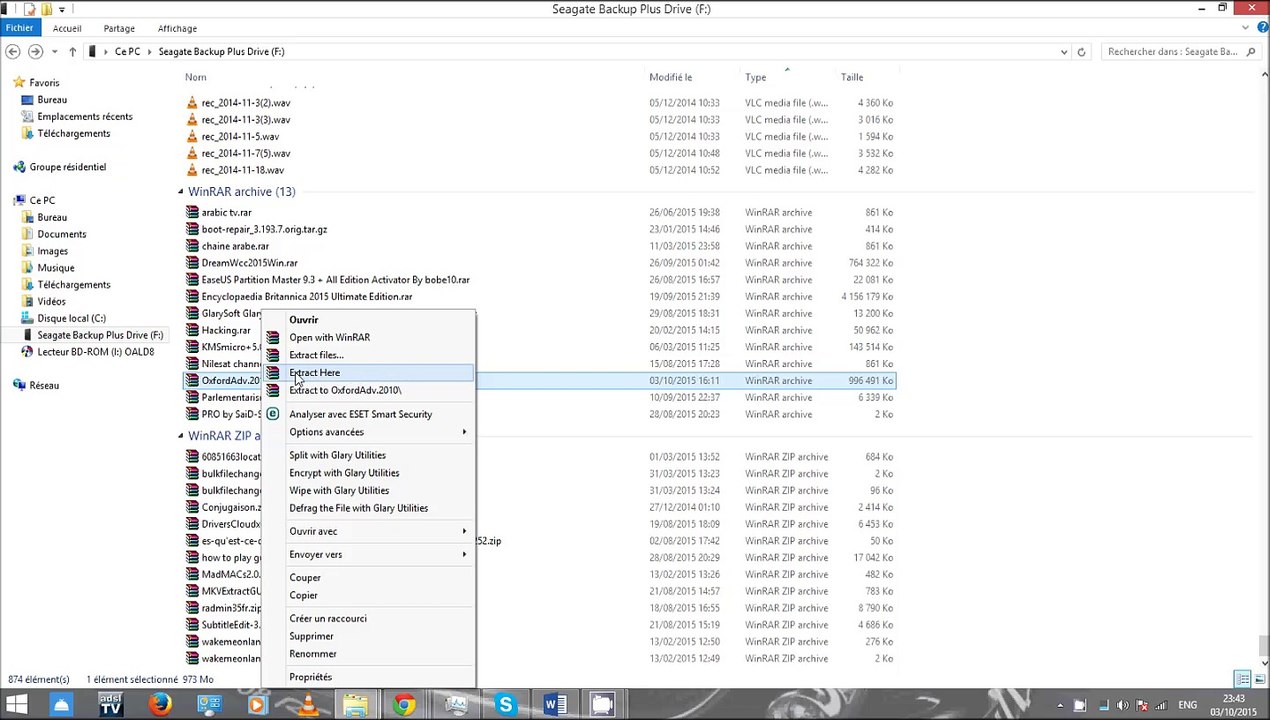
Task: Open Skype from the taskbar
Action: (x=505, y=705)
